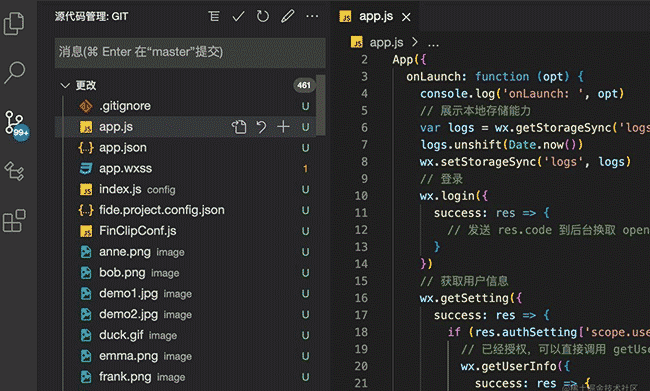Collapse the 更改 changes section

click(65, 85)
